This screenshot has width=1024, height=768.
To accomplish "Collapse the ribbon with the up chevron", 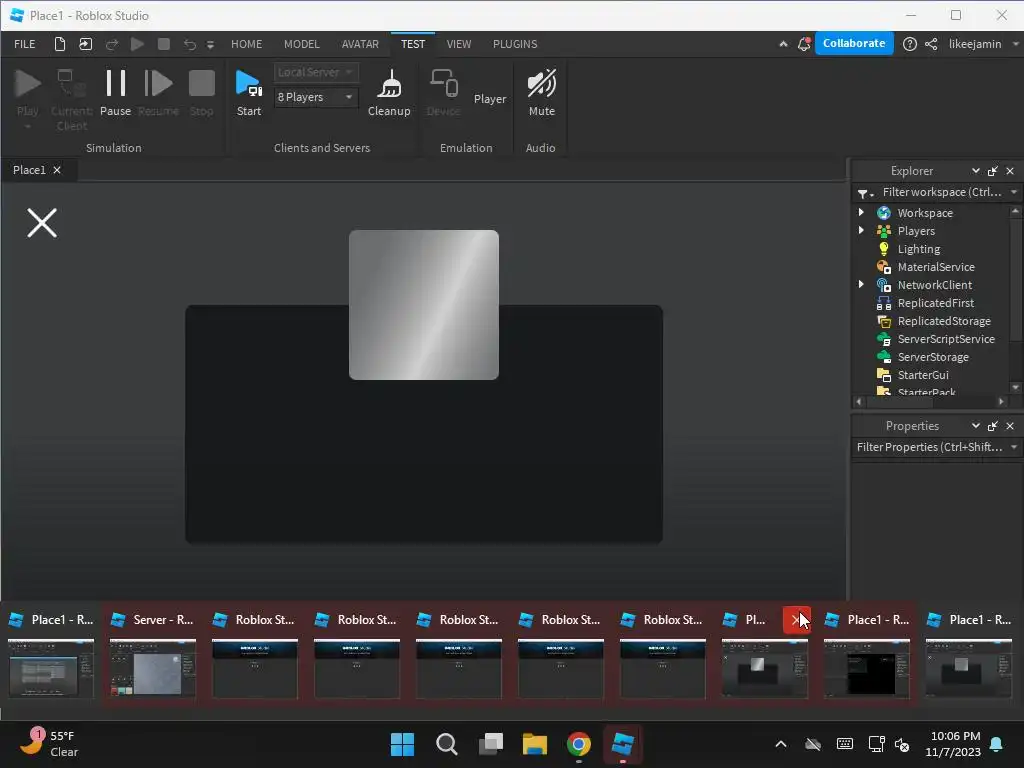I will click(x=783, y=44).
